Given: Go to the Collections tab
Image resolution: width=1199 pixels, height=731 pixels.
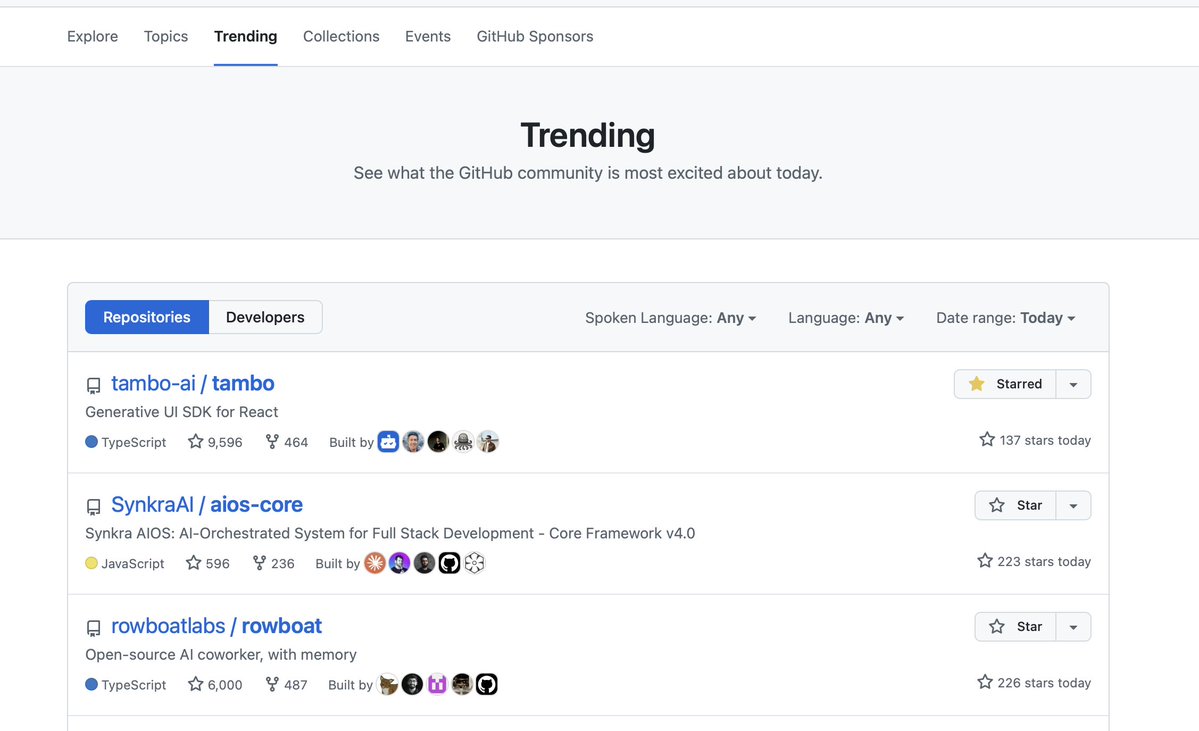Looking at the screenshot, I should 341,36.
